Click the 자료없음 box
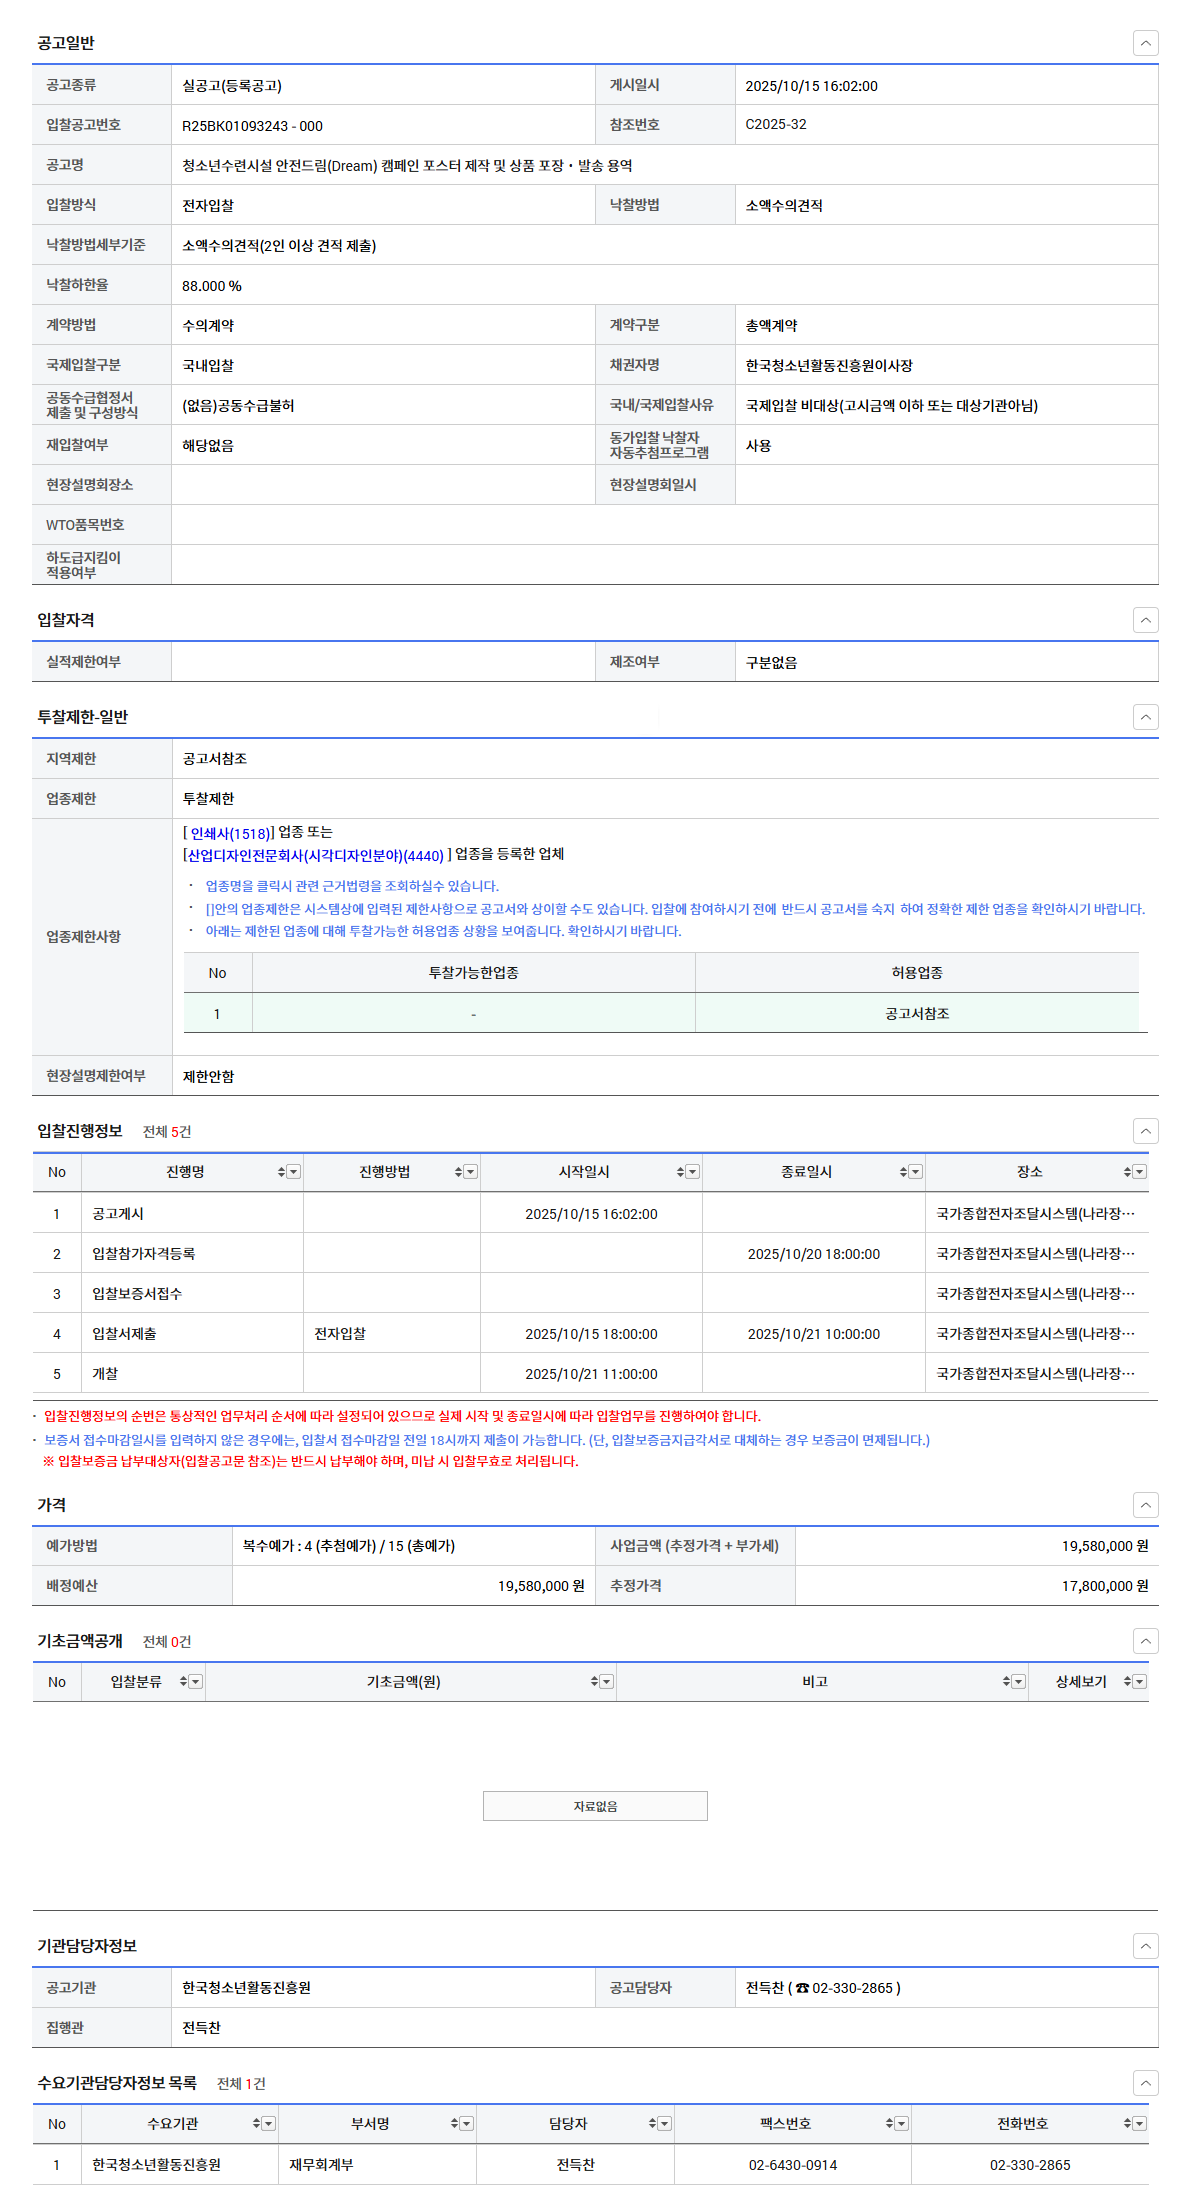Image resolution: width=1179 pixels, height=2212 pixels. pos(595,1806)
